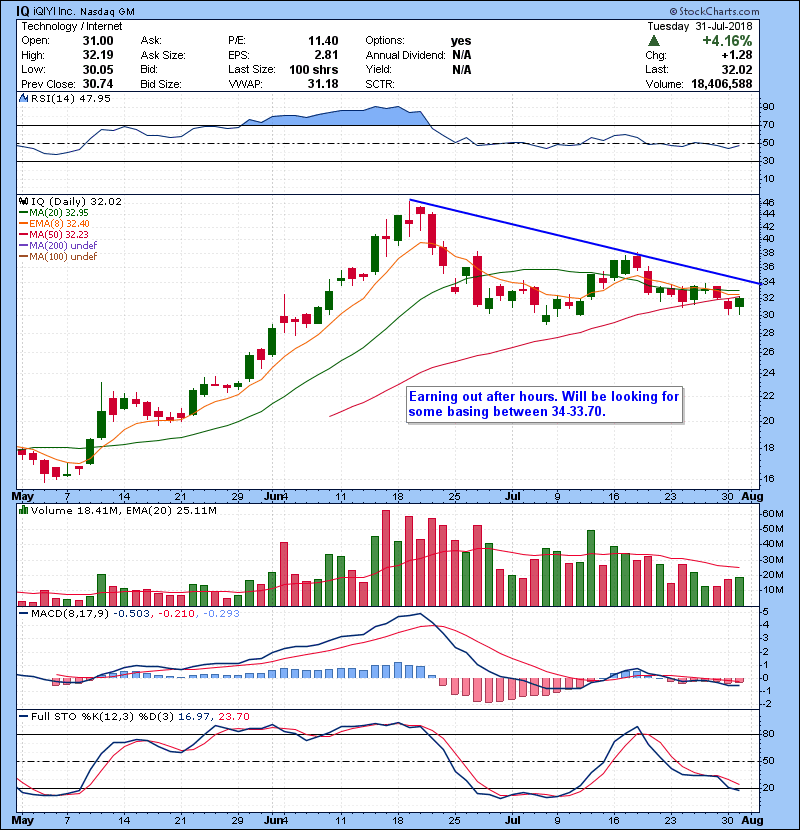Click the RSI(14) indicator icon
The width and height of the screenshot is (800, 830).
click(23, 98)
